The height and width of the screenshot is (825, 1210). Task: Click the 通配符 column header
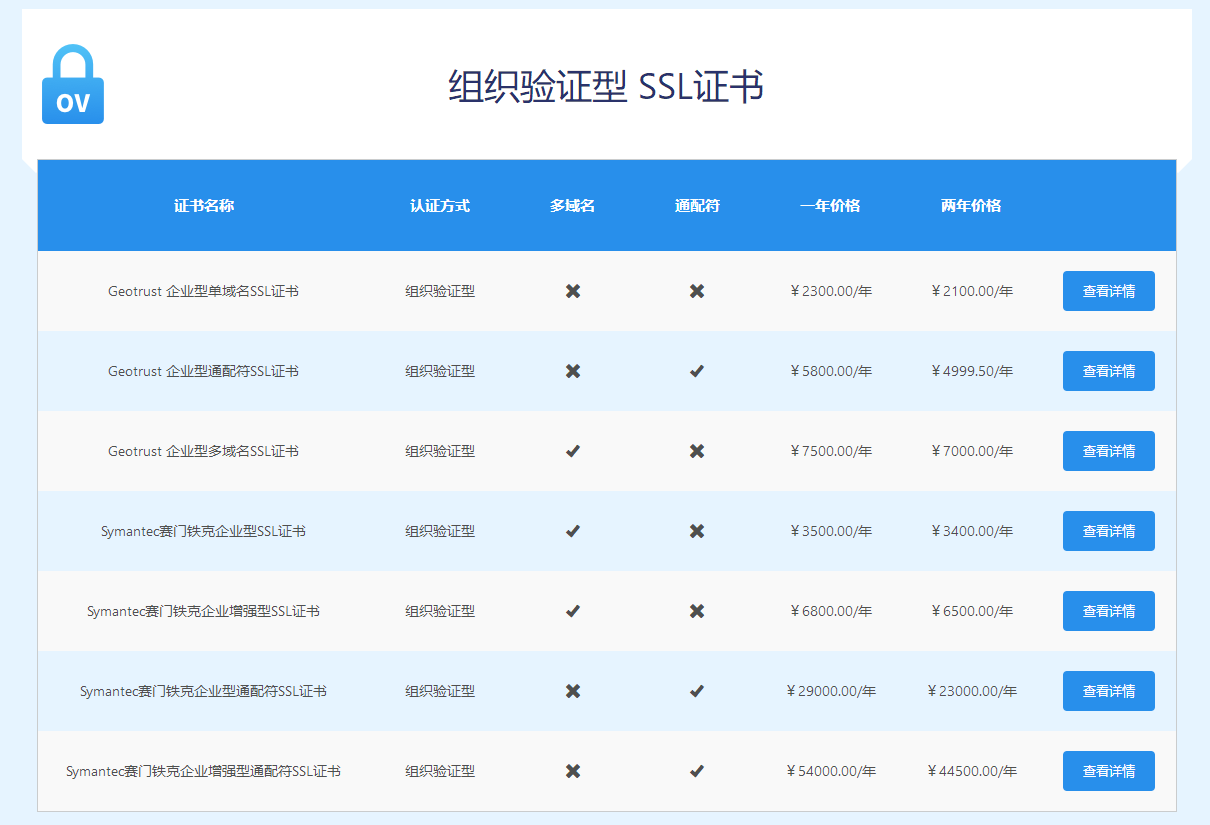(x=697, y=206)
